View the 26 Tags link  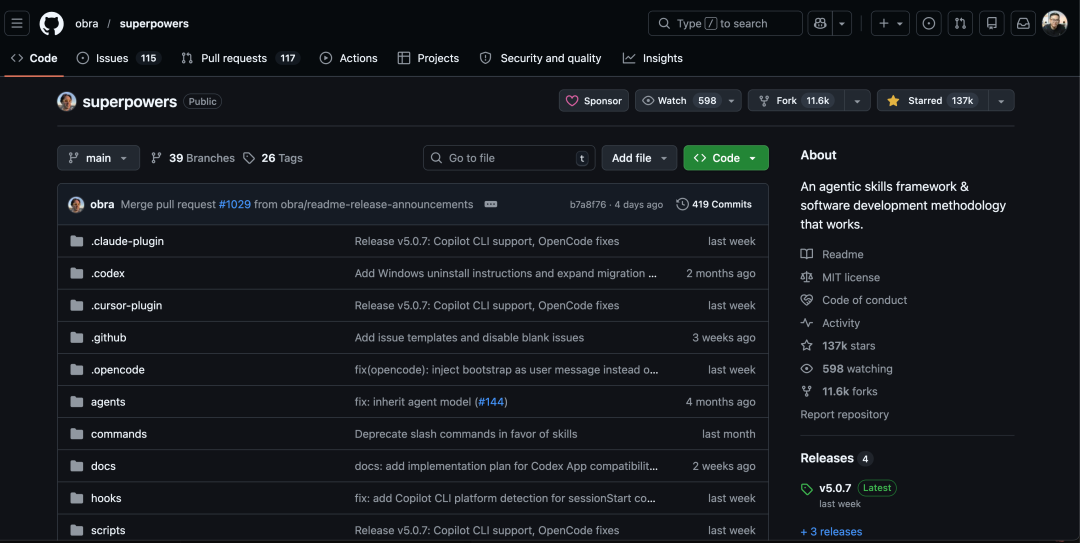[x=273, y=158]
